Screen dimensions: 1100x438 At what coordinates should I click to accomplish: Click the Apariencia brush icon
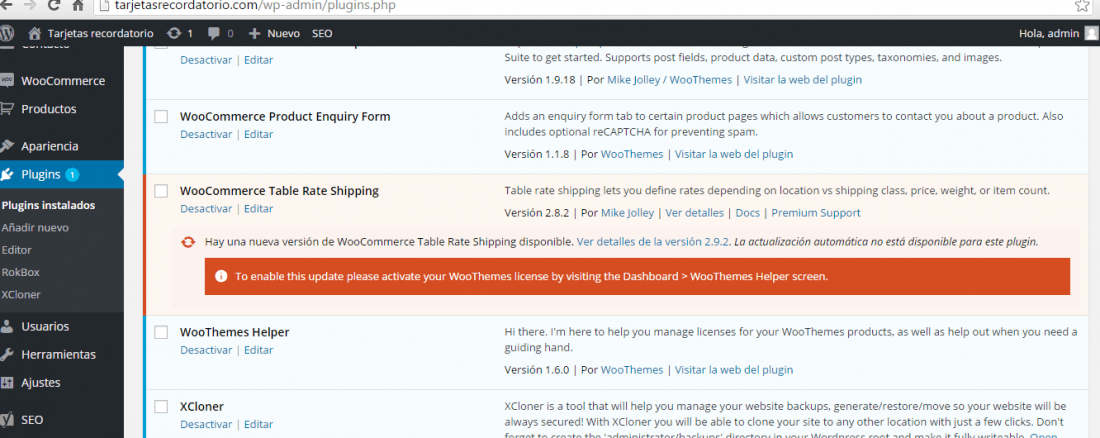tap(7, 146)
